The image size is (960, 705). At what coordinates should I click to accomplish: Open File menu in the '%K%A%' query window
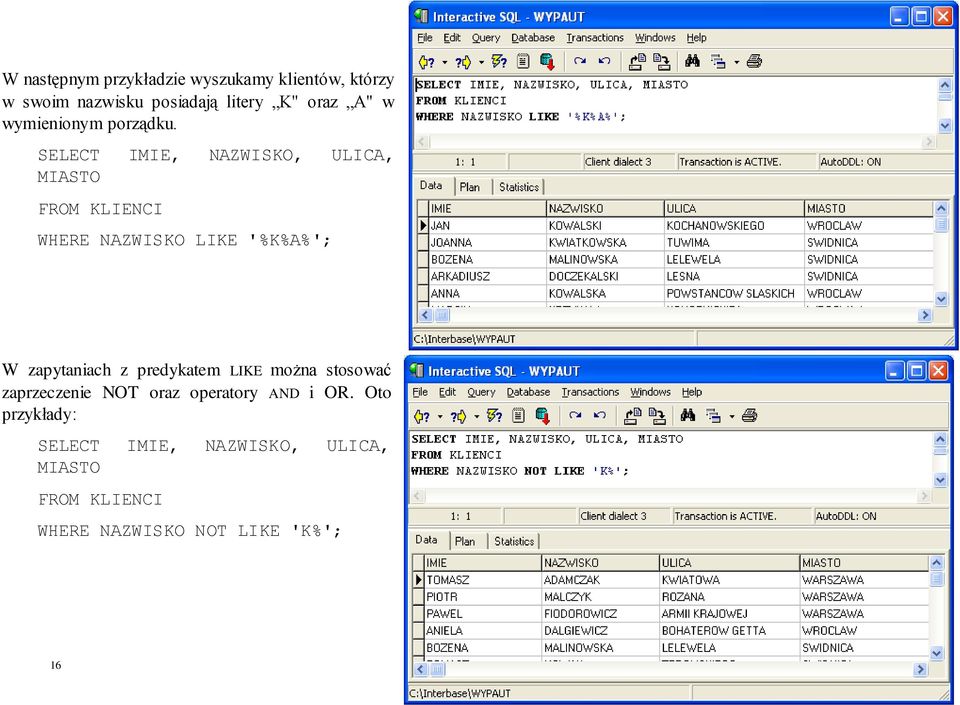(425, 38)
